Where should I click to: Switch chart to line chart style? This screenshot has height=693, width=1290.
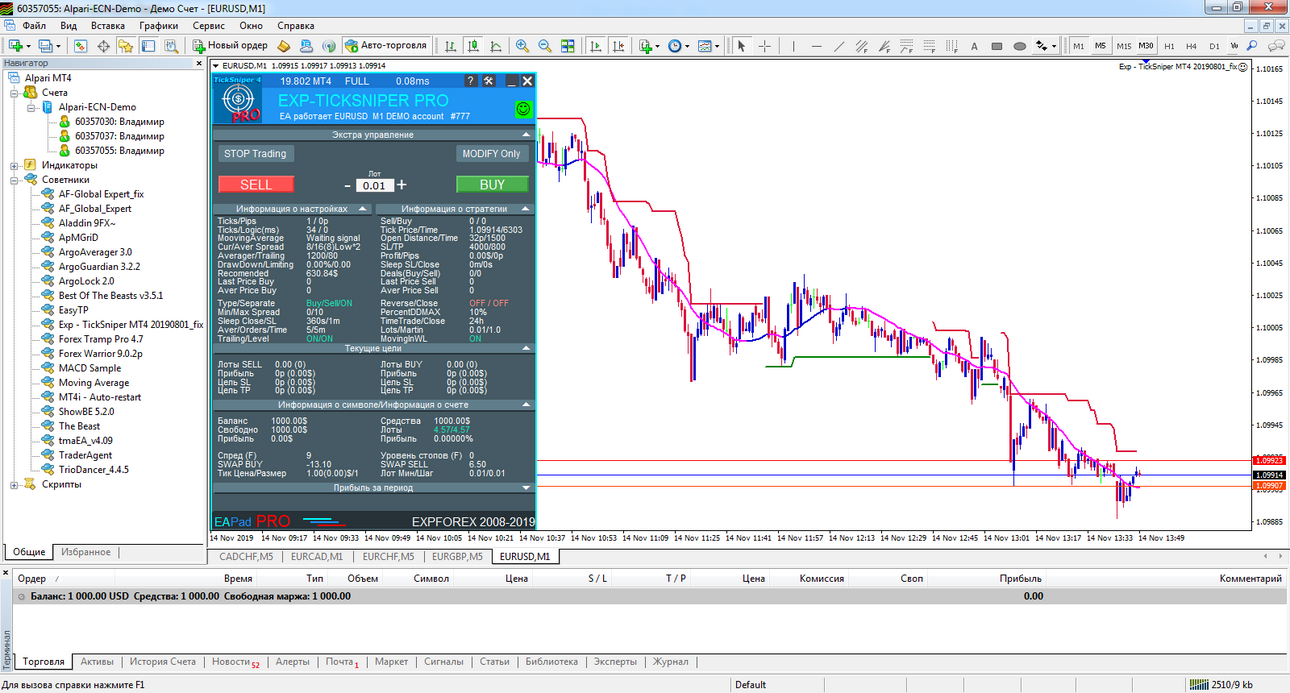[496, 46]
